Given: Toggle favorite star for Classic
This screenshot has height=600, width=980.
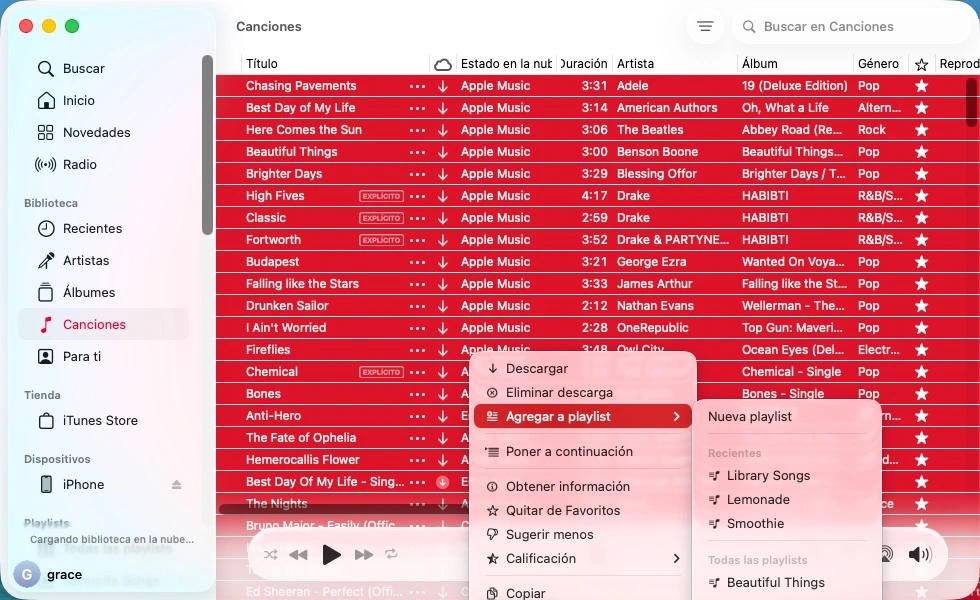Looking at the screenshot, I should coord(921,218).
